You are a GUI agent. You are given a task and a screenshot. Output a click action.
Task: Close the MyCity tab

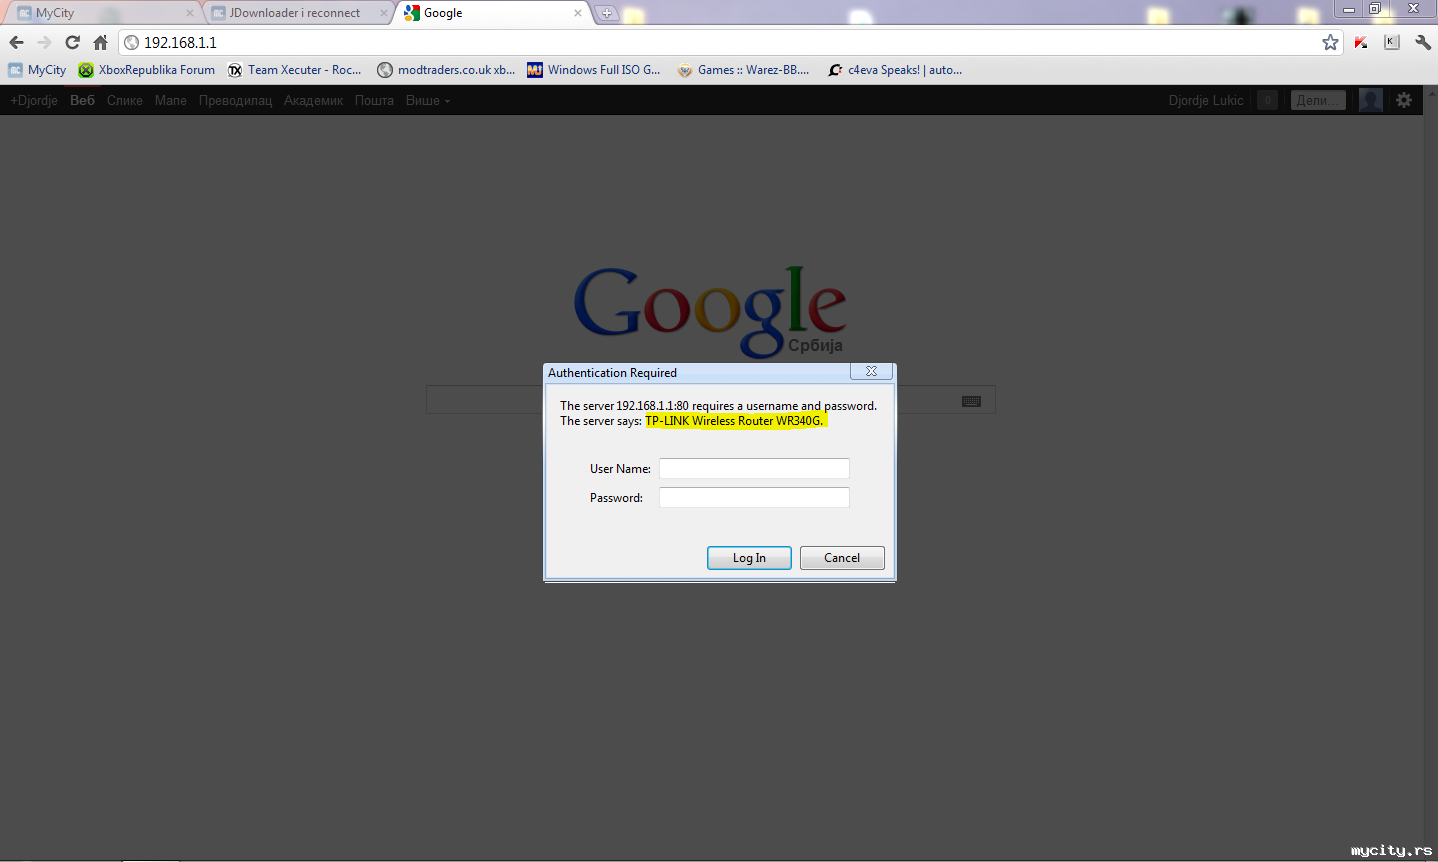click(190, 13)
